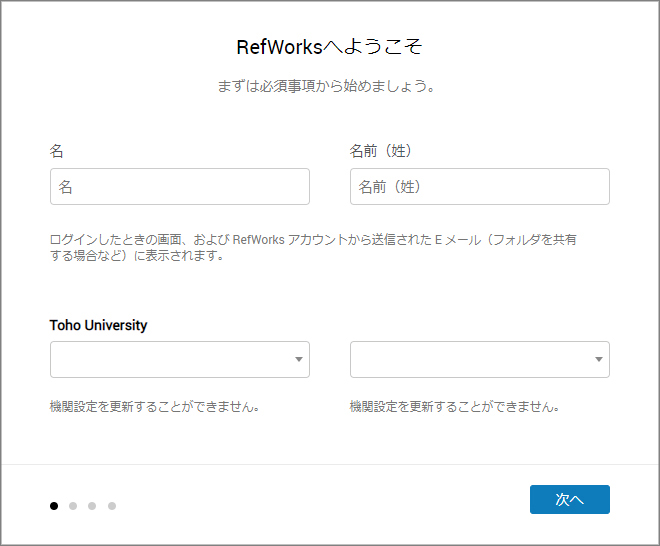The width and height of the screenshot is (660, 546).
Task: Click the blue 次へ button
Action: point(570,499)
